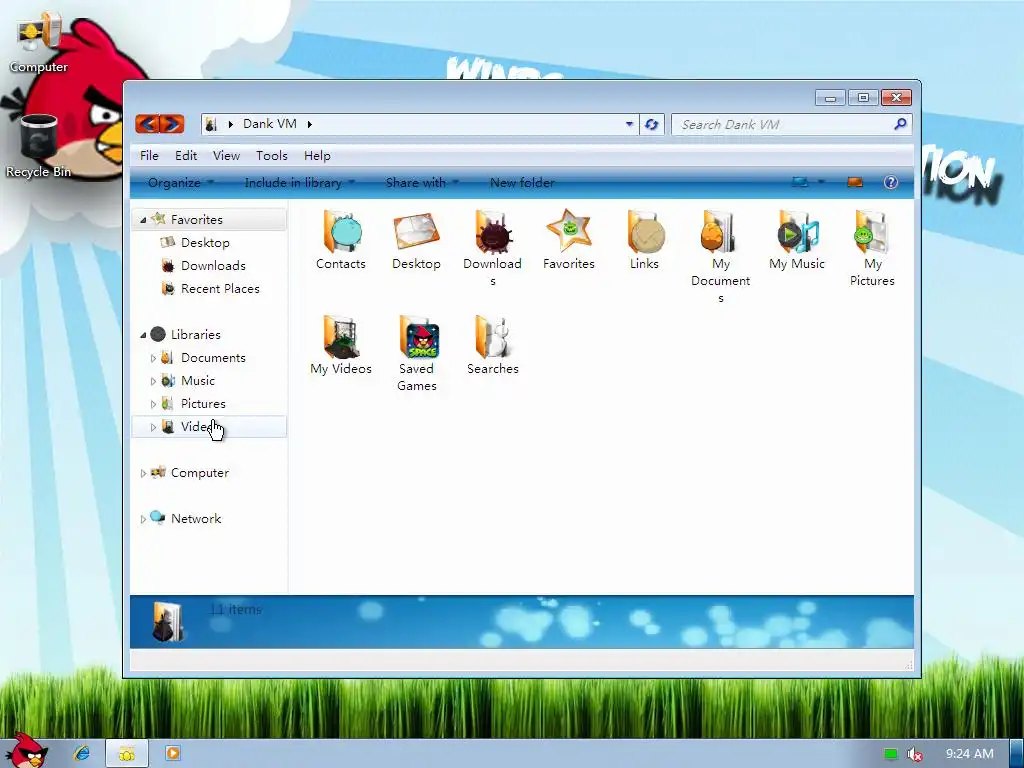Open the Angry Birds Start button
The height and width of the screenshot is (768, 1024).
tap(26, 750)
